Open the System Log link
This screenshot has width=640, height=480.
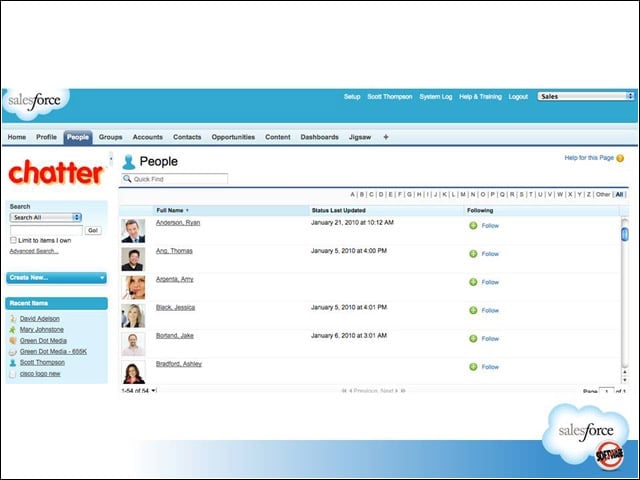[x=436, y=97]
